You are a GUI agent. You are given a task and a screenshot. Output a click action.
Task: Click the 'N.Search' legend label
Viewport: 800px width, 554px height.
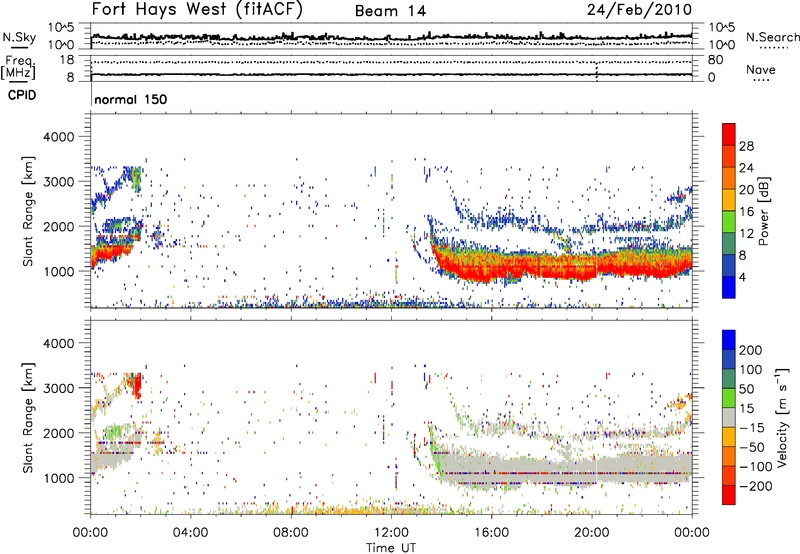click(x=772, y=37)
